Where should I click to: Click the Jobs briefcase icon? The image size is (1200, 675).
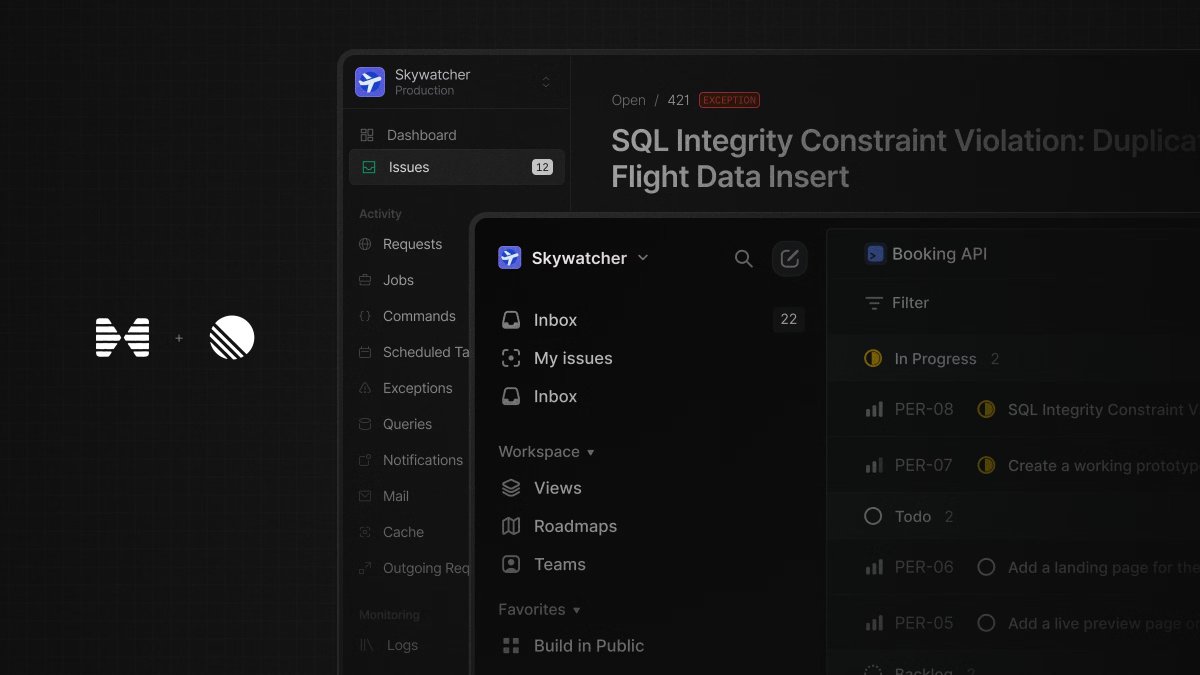(x=365, y=280)
